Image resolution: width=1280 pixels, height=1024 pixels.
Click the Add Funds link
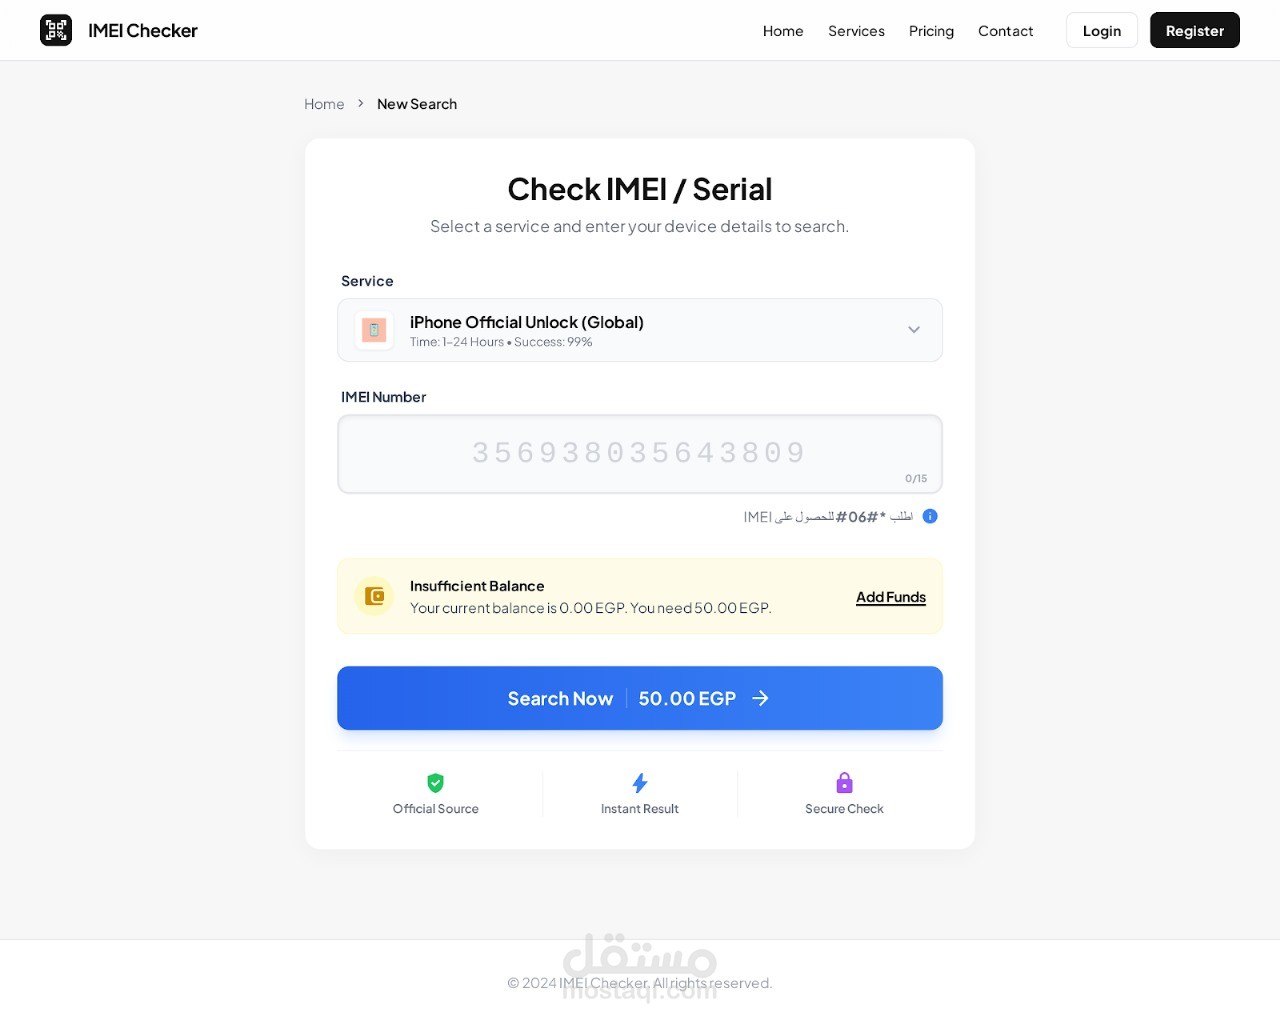(891, 596)
